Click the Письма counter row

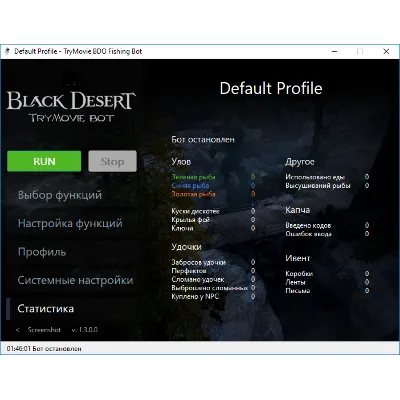click(327, 291)
